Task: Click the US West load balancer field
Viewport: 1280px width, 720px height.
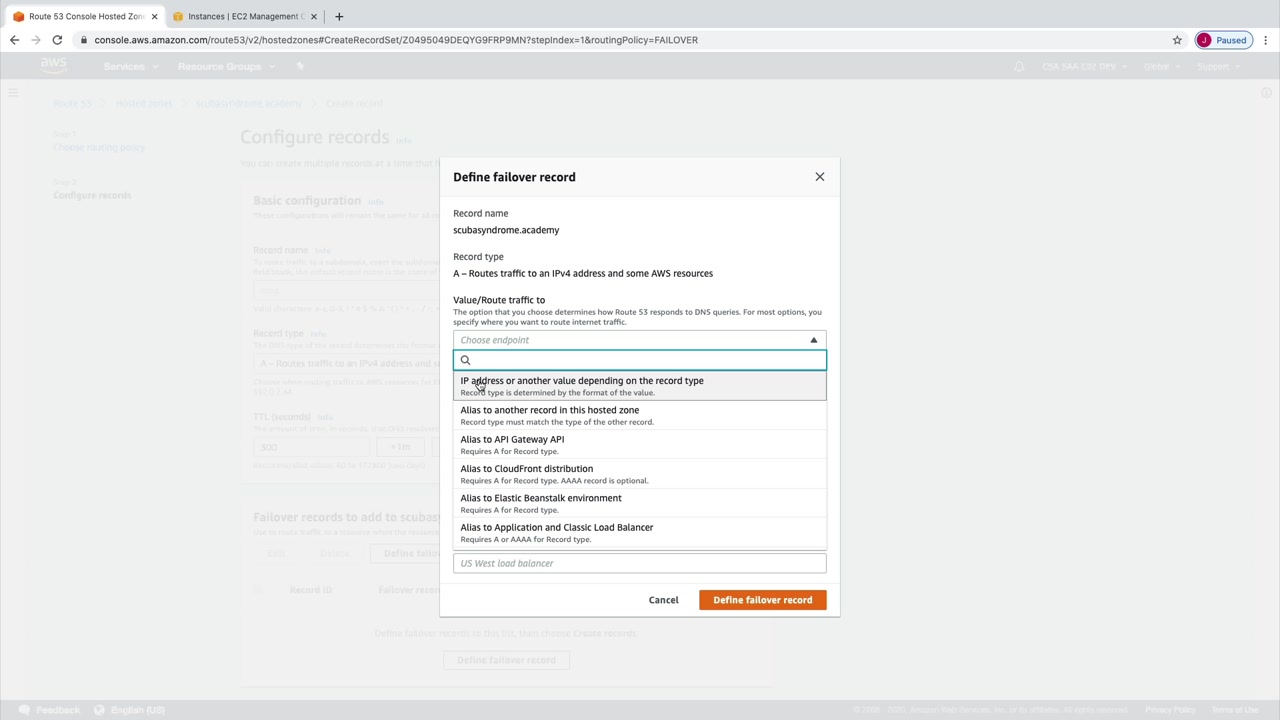Action: pyautogui.click(x=640, y=563)
